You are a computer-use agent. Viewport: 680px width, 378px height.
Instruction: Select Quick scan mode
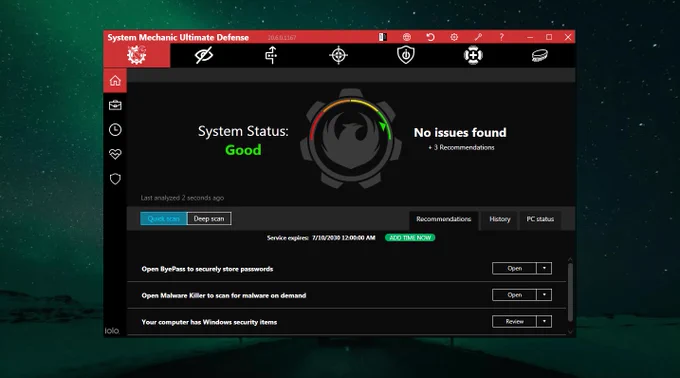pyautogui.click(x=163, y=218)
